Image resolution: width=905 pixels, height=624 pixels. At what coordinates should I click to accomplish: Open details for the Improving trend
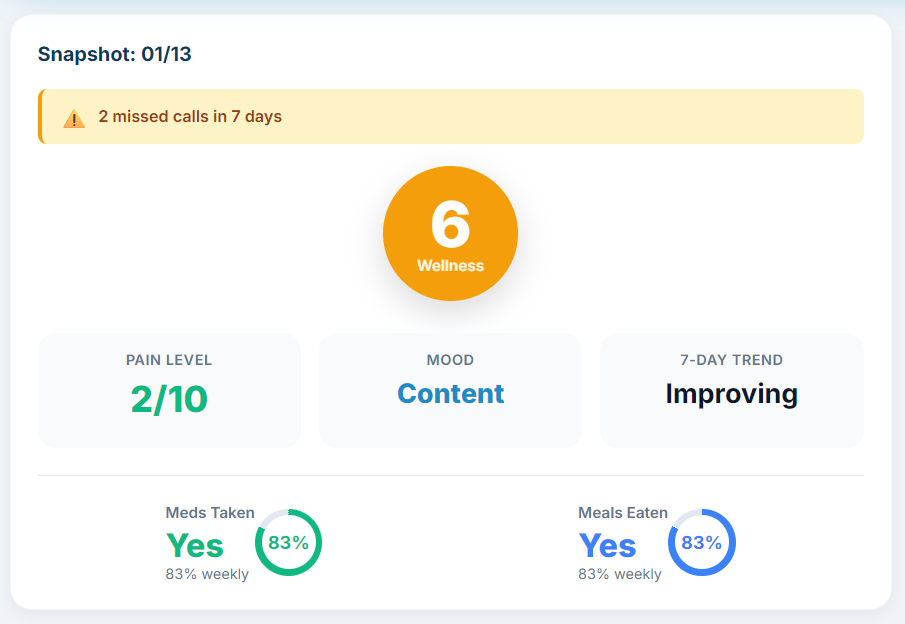[731, 394]
